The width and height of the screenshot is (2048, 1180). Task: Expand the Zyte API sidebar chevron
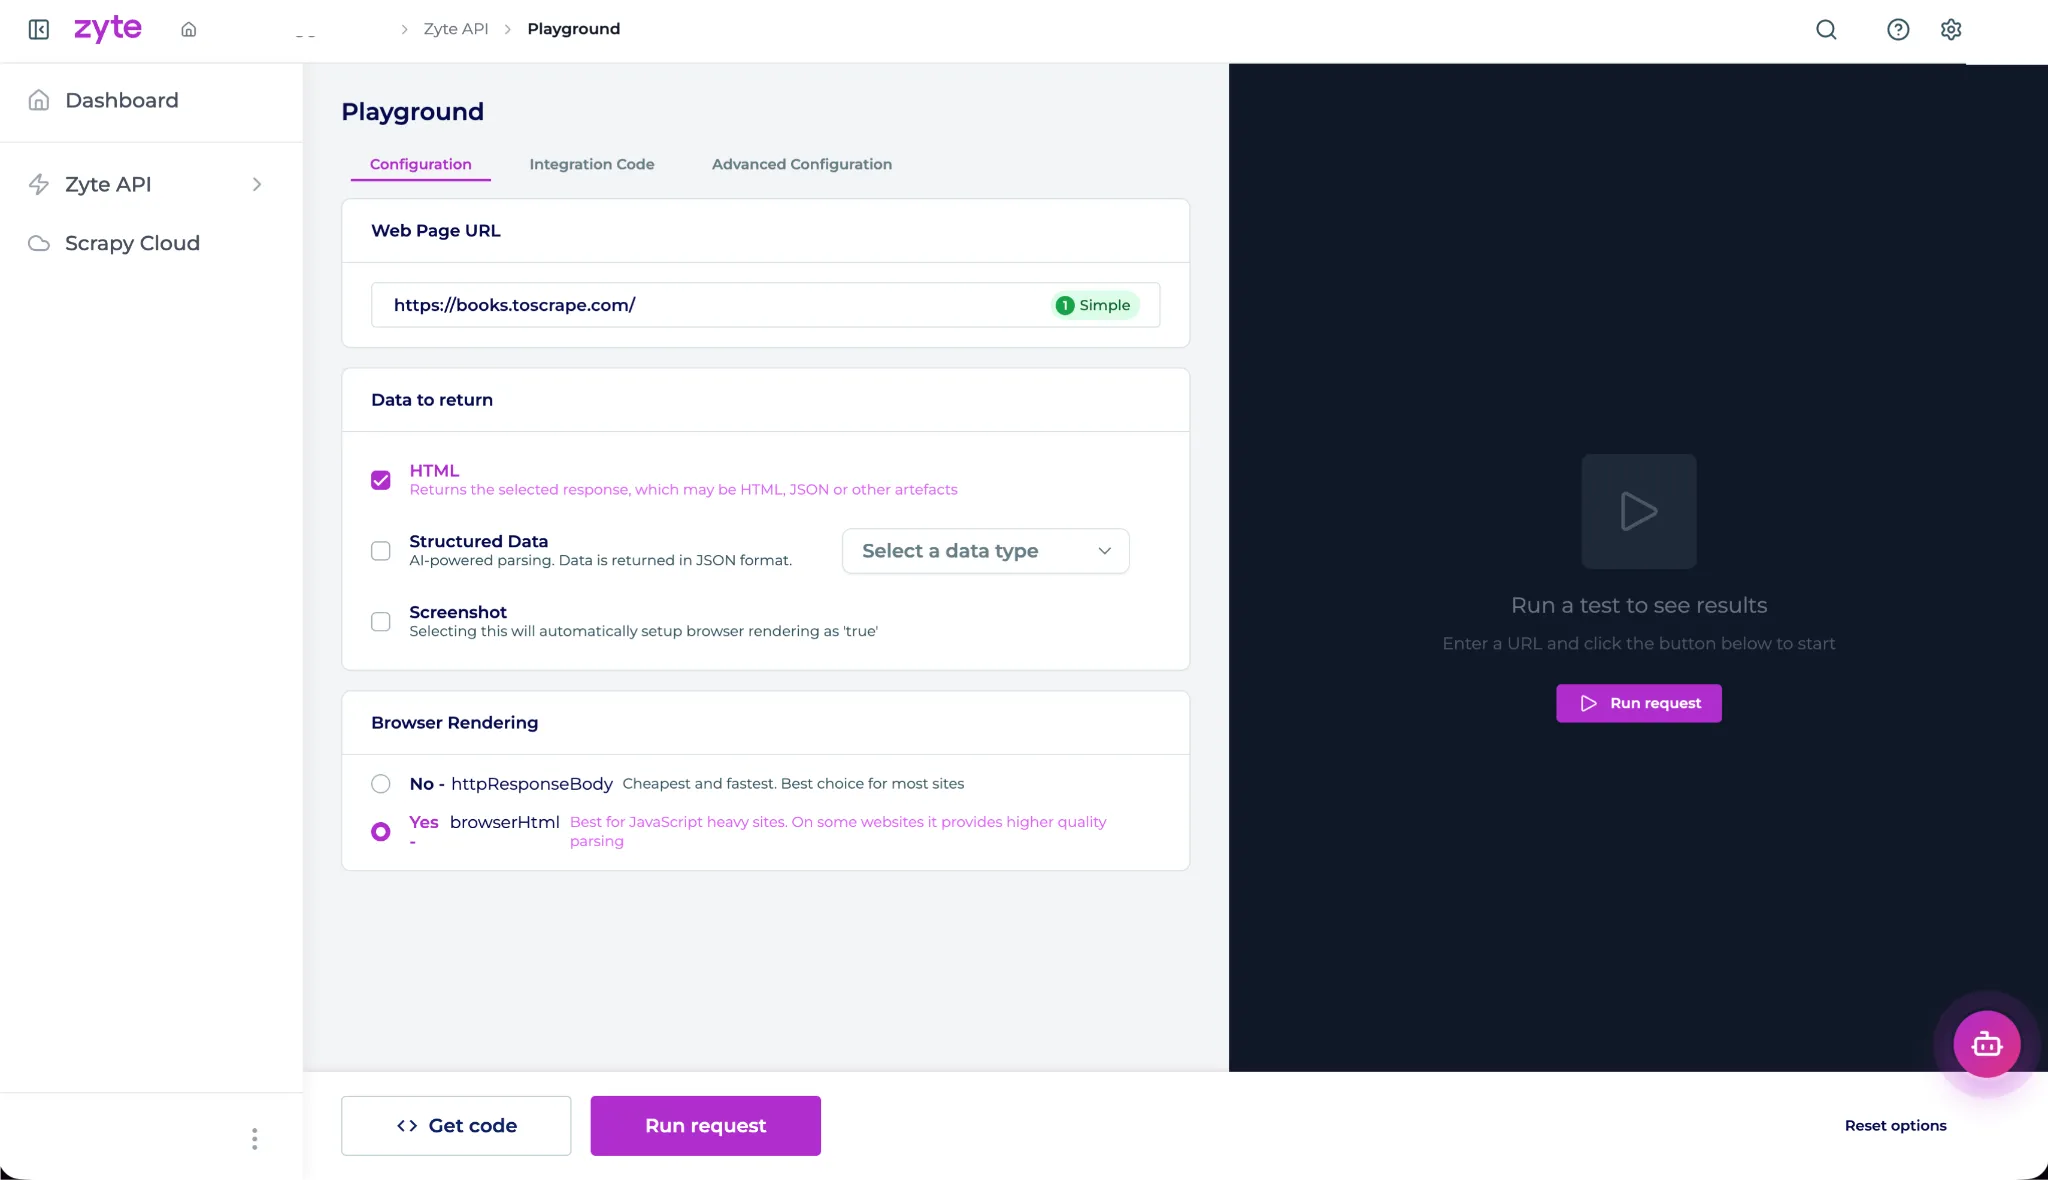[257, 184]
